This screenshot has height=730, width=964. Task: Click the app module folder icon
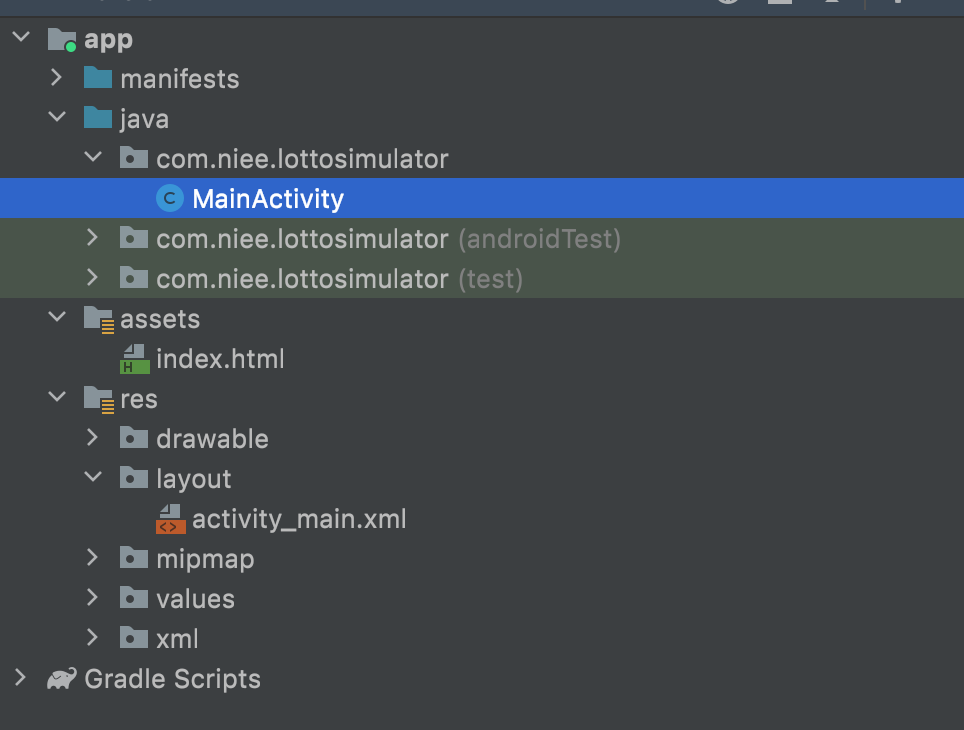pos(62,39)
